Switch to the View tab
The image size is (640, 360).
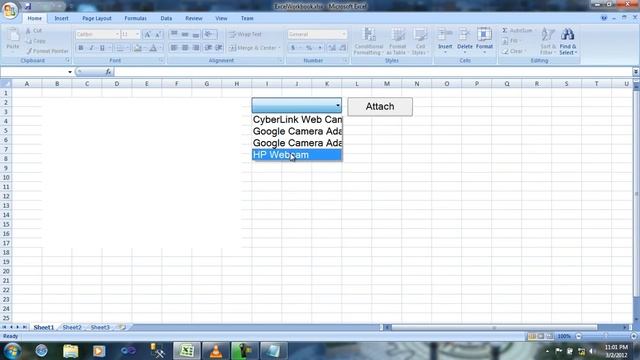(x=221, y=18)
